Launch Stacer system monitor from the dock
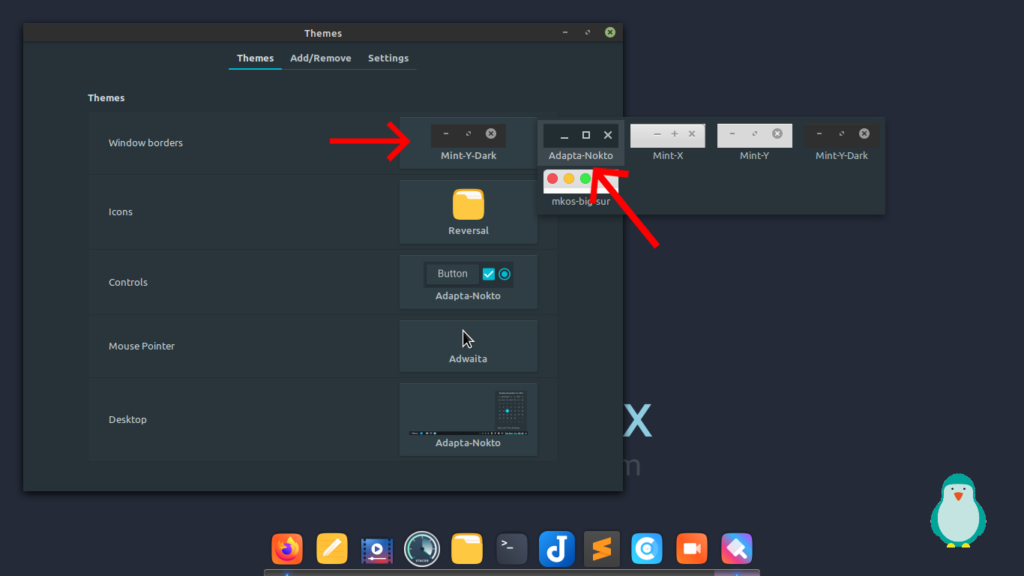This screenshot has width=1024, height=576. (x=422, y=549)
